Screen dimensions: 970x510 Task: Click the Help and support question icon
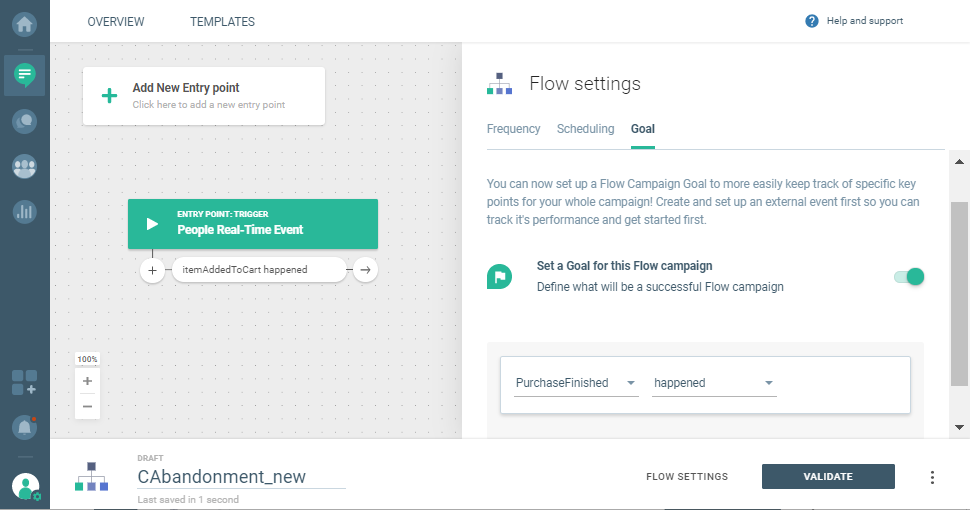pyautogui.click(x=812, y=21)
